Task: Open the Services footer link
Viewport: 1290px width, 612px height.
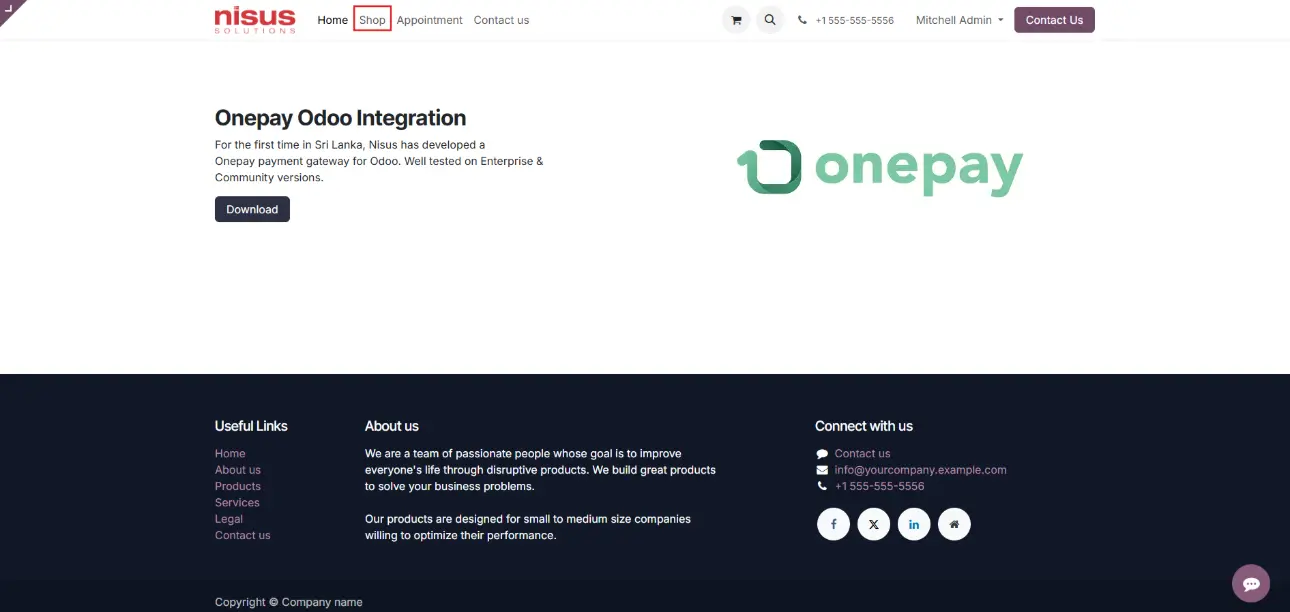Action: [237, 503]
